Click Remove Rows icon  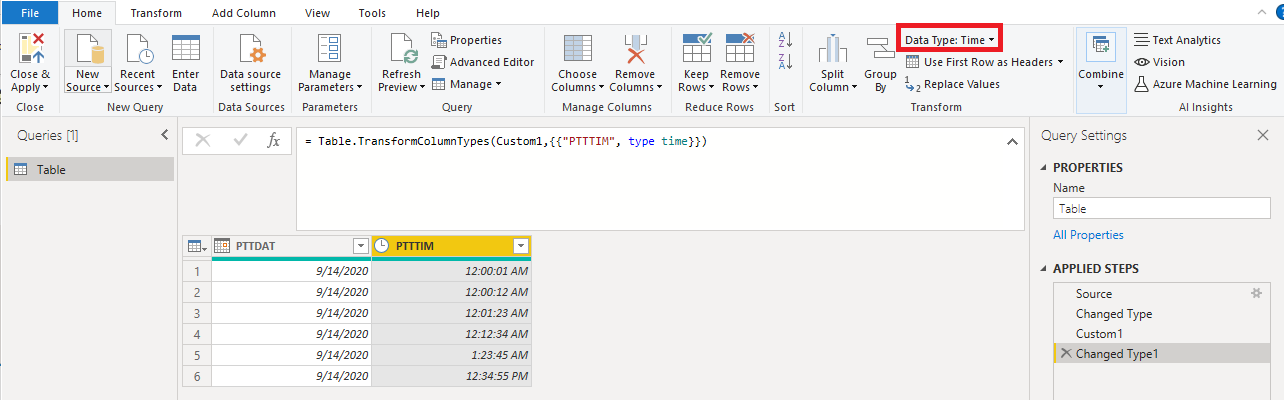tap(740, 48)
